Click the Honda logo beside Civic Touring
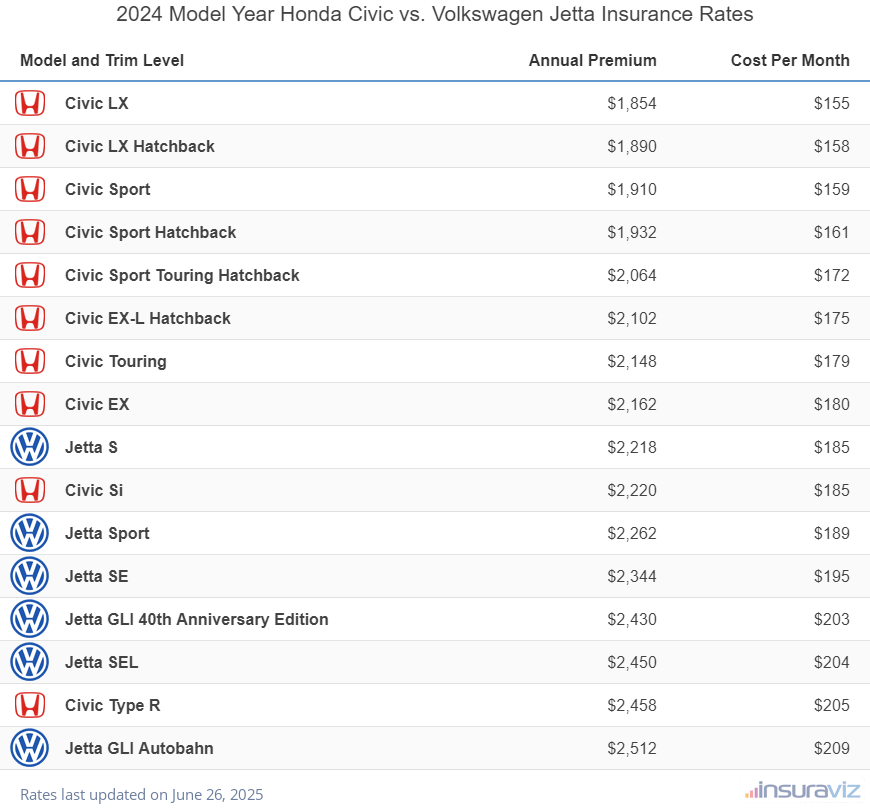The image size is (870, 810). pos(30,361)
